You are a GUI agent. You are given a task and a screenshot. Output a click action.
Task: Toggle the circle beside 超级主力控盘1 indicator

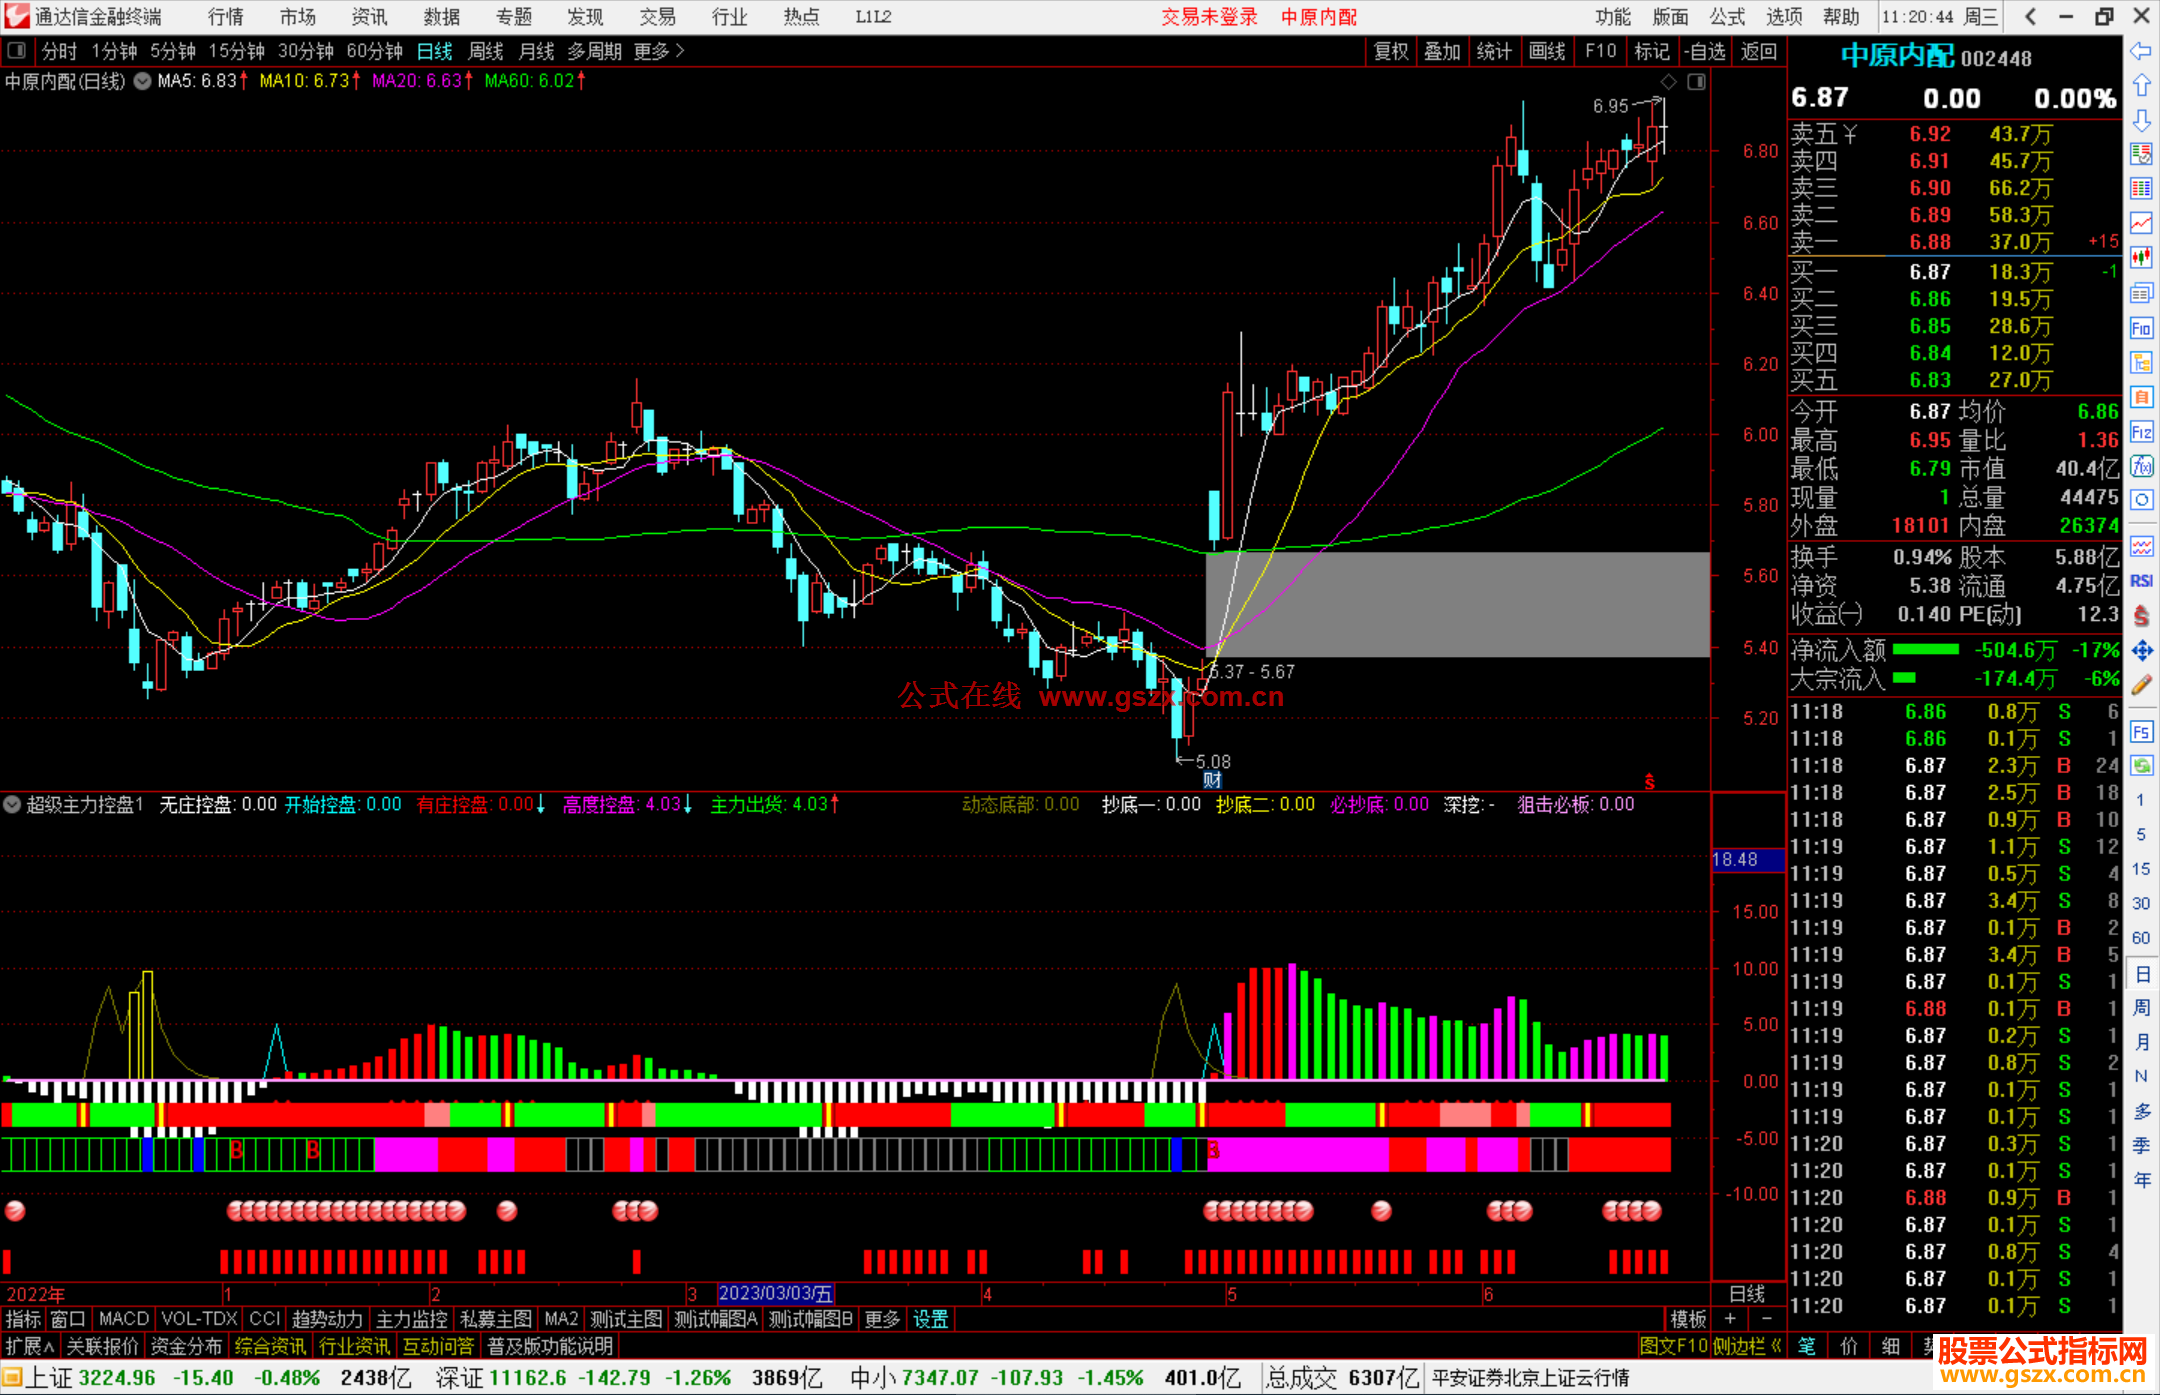(12, 804)
